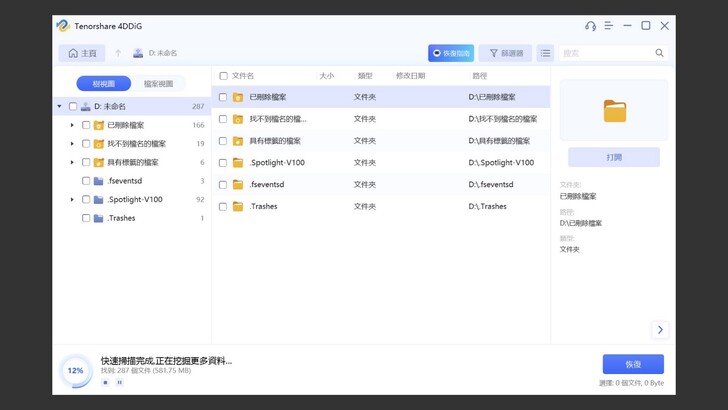Toggle select-all checkbox in file list header
The height and width of the screenshot is (410, 728).
[x=223, y=76]
